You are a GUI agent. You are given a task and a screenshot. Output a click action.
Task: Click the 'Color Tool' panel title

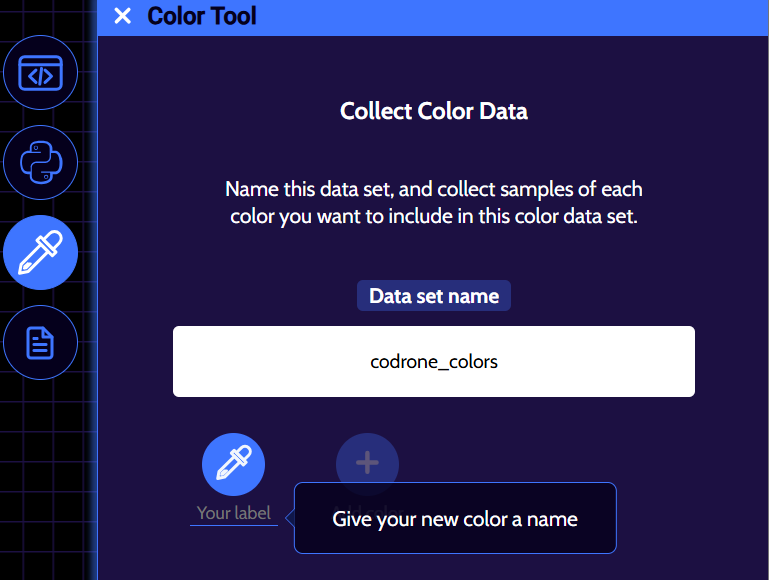201,16
